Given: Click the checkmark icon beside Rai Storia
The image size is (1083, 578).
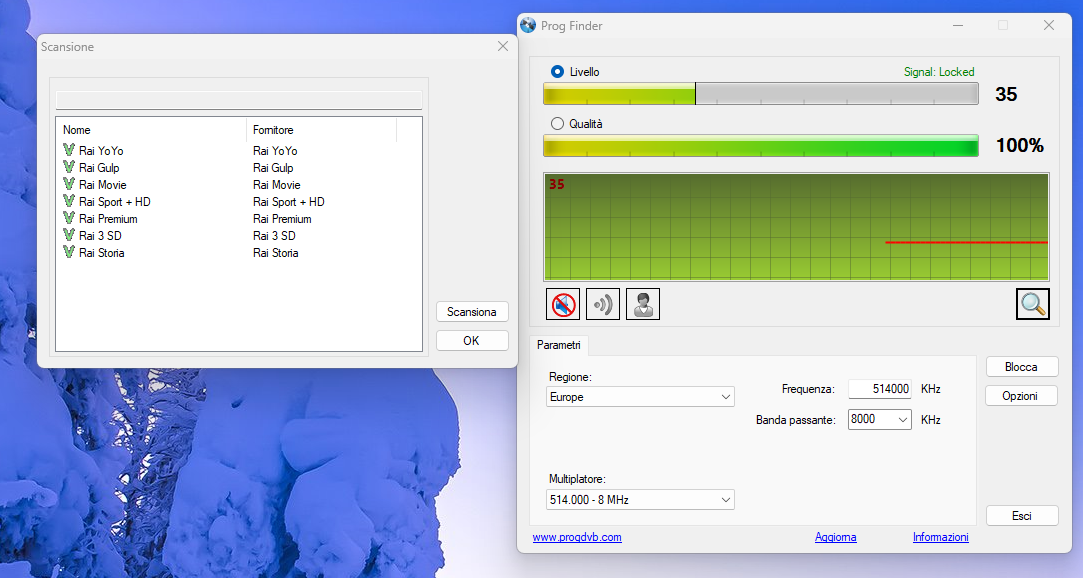Looking at the screenshot, I should pyautogui.click(x=68, y=252).
